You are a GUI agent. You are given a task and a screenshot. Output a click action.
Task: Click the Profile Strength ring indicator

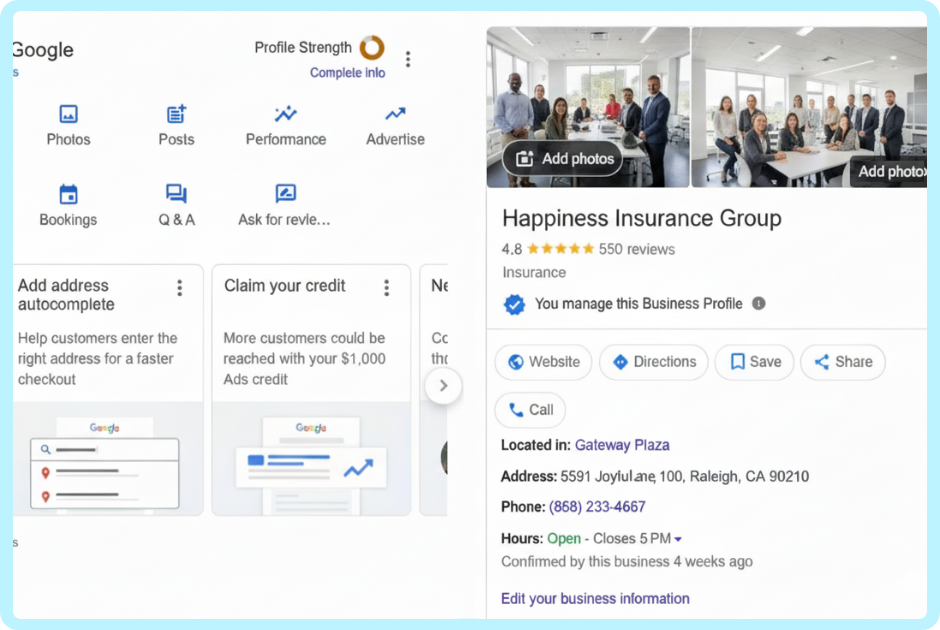pos(372,47)
